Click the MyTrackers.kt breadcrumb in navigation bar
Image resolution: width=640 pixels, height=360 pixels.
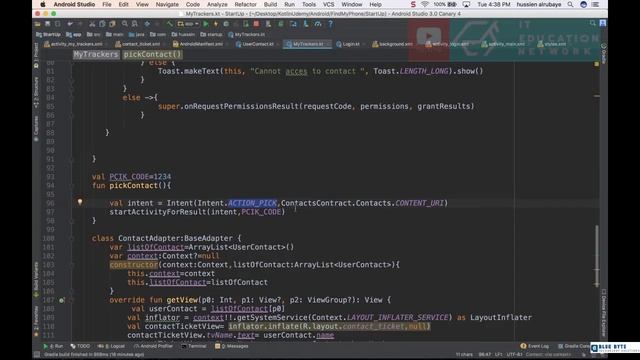[x=247, y=35]
